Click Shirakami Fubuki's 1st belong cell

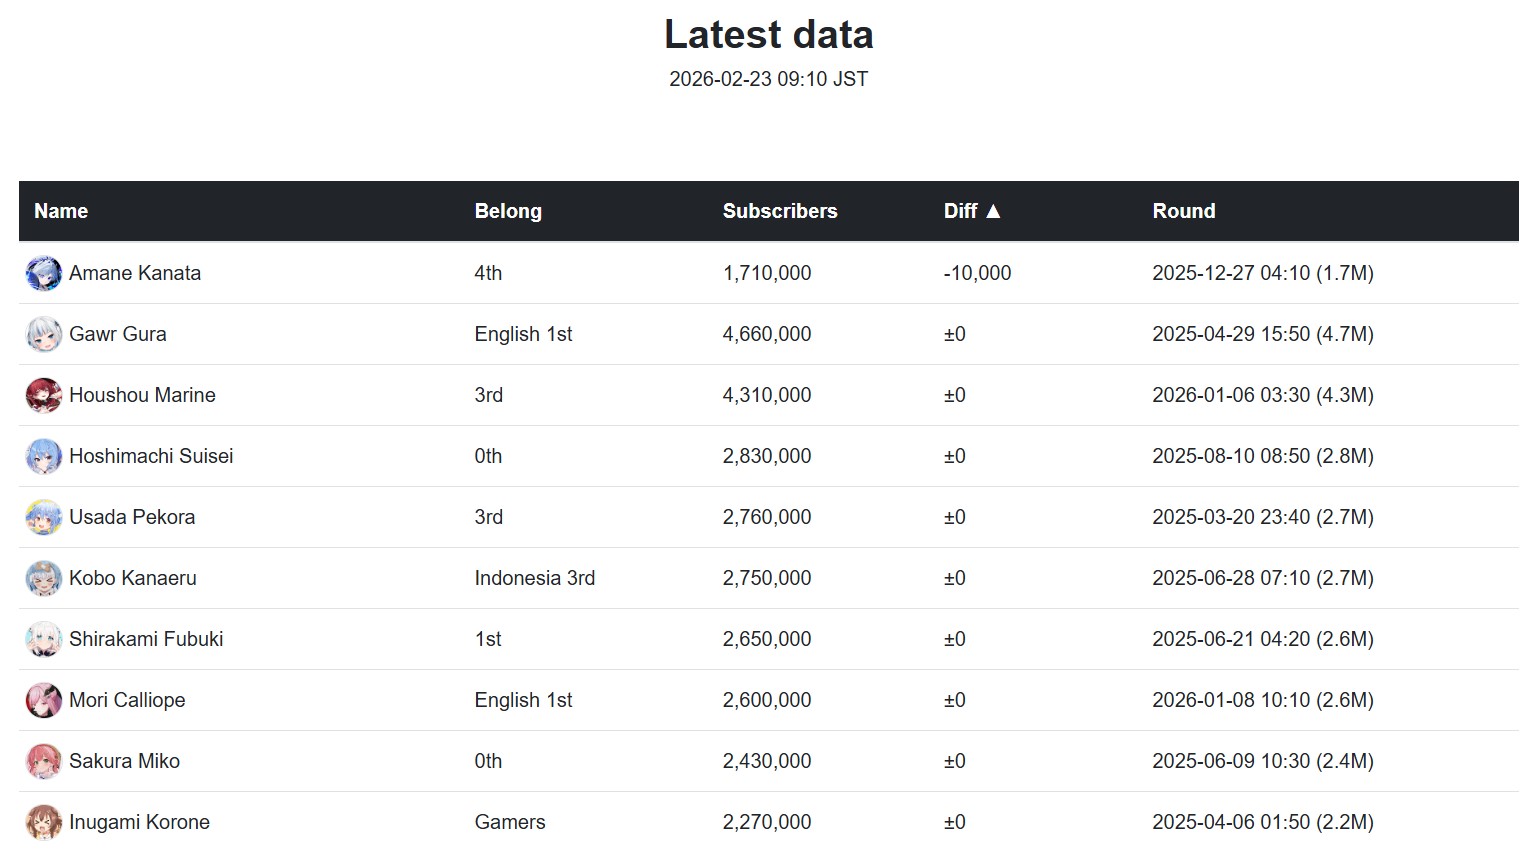[488, 639]
